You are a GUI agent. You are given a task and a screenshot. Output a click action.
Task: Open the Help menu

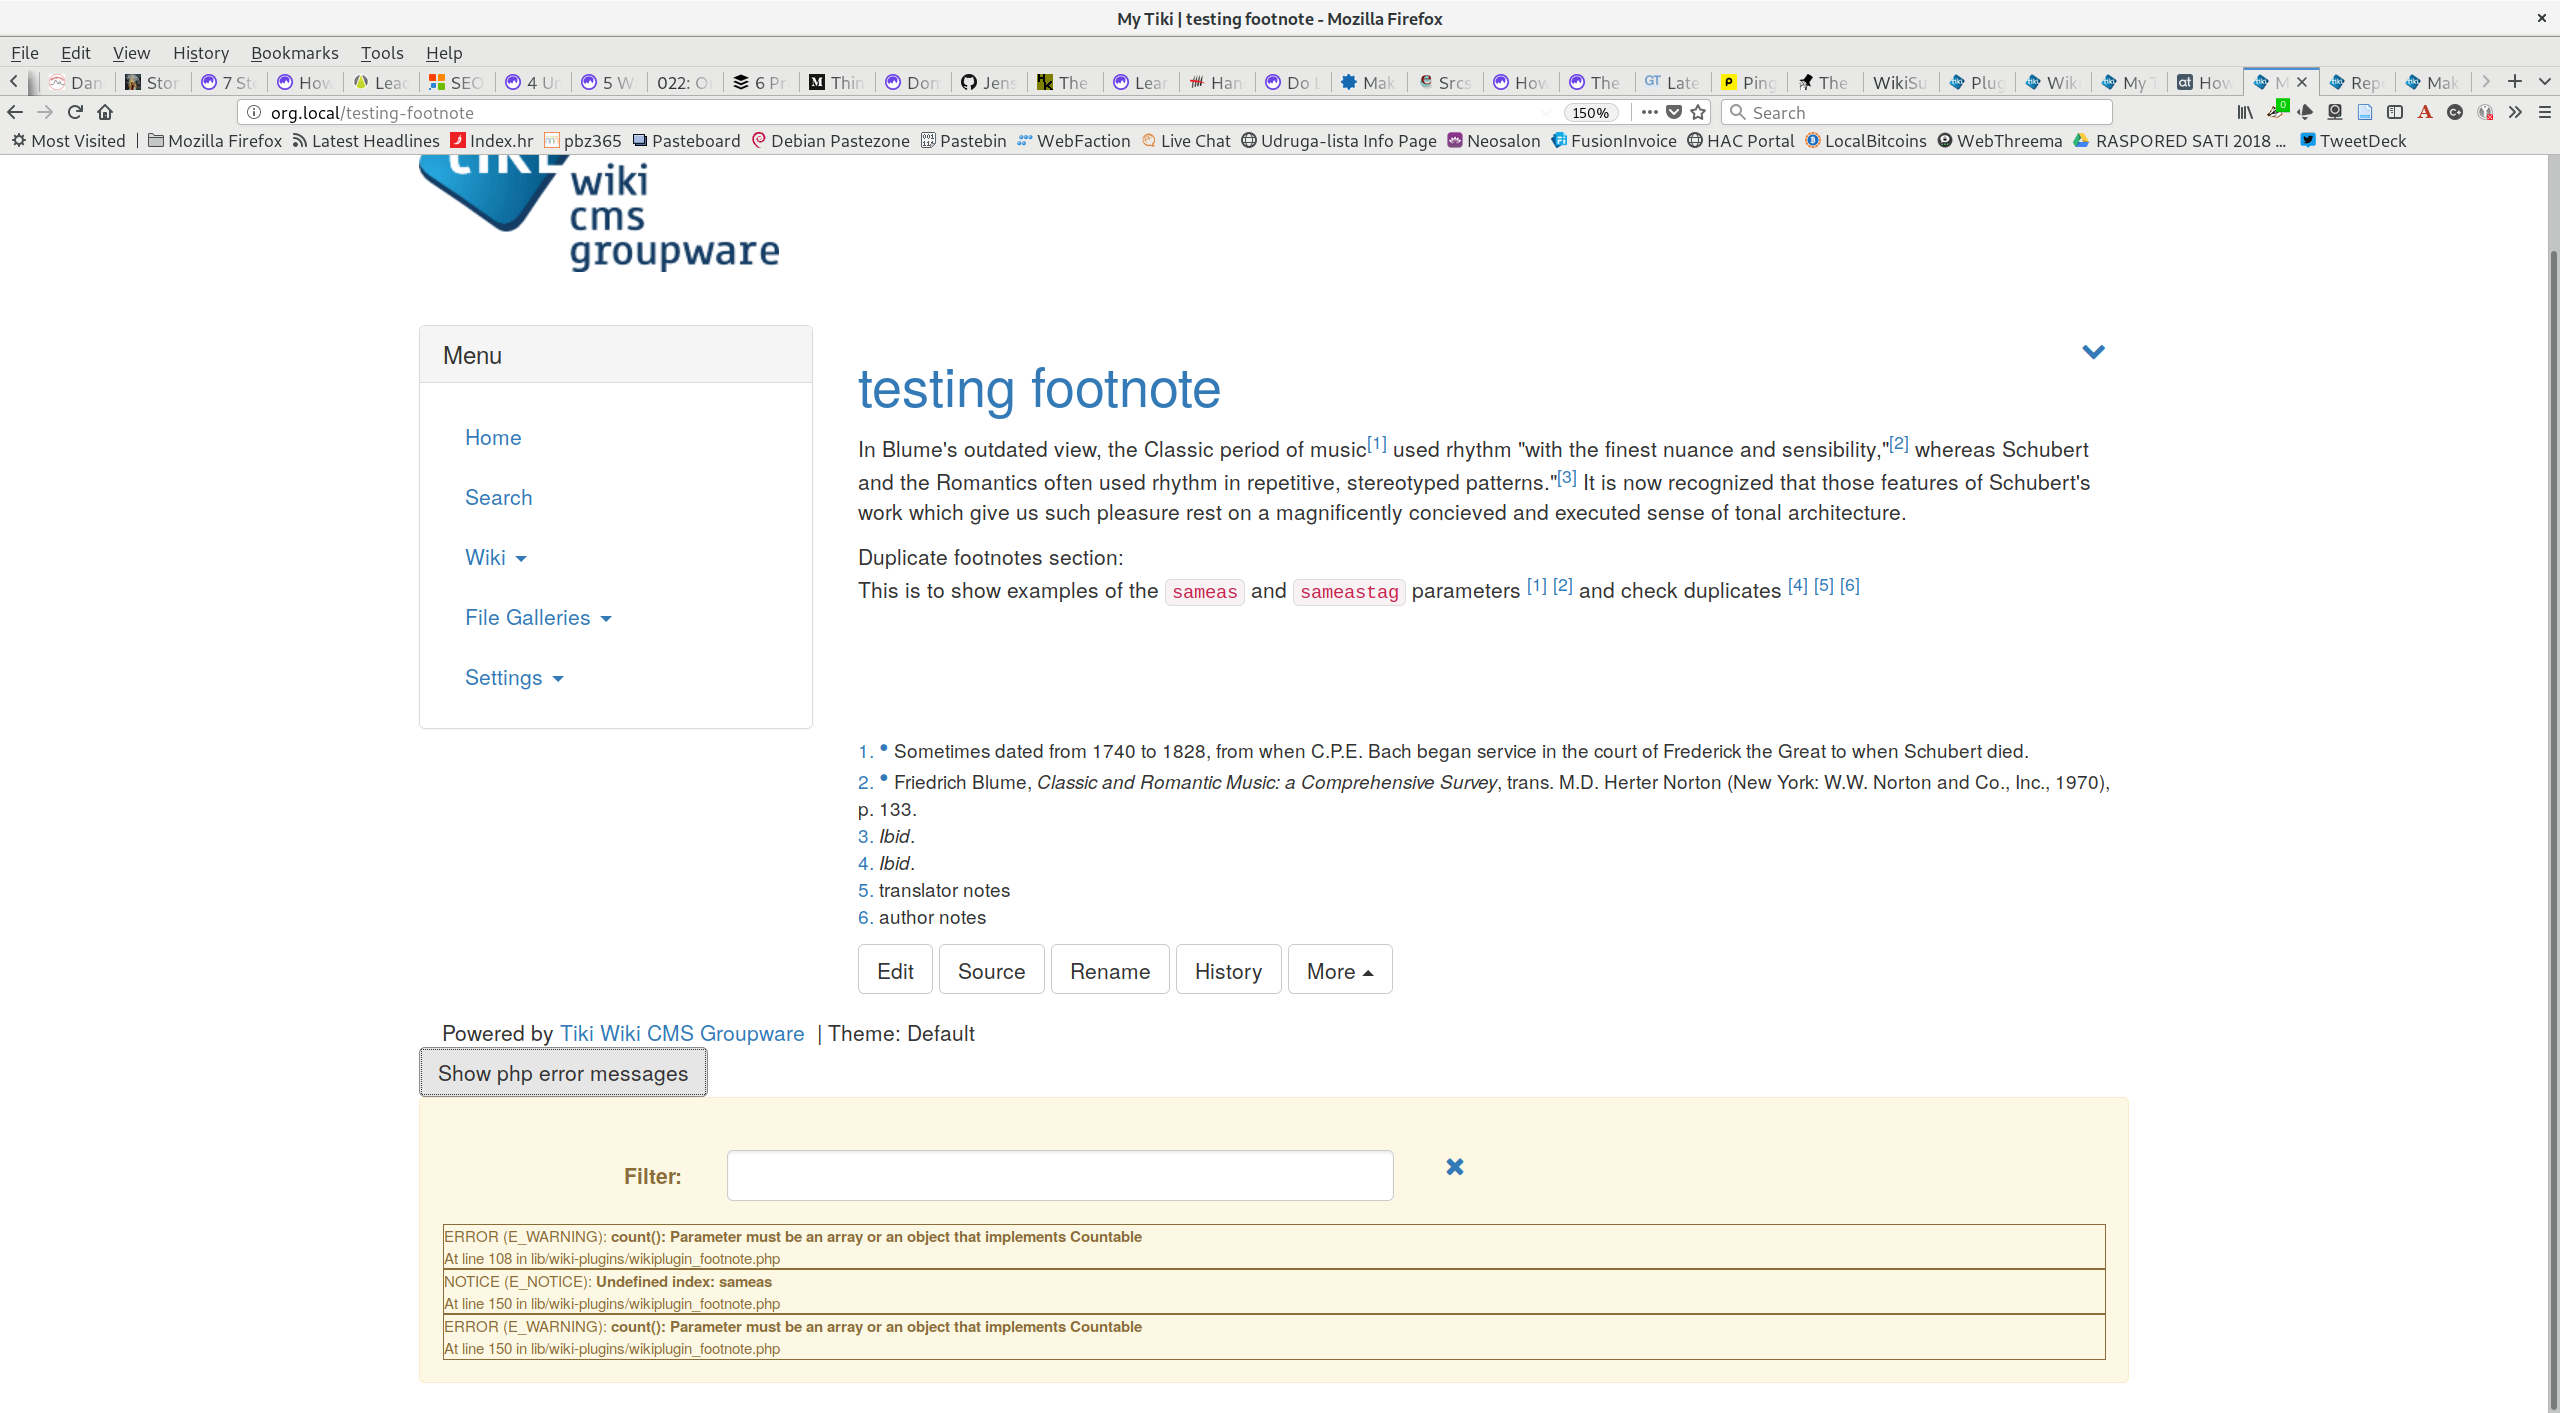pyautogui.click(x=444, y=53)
